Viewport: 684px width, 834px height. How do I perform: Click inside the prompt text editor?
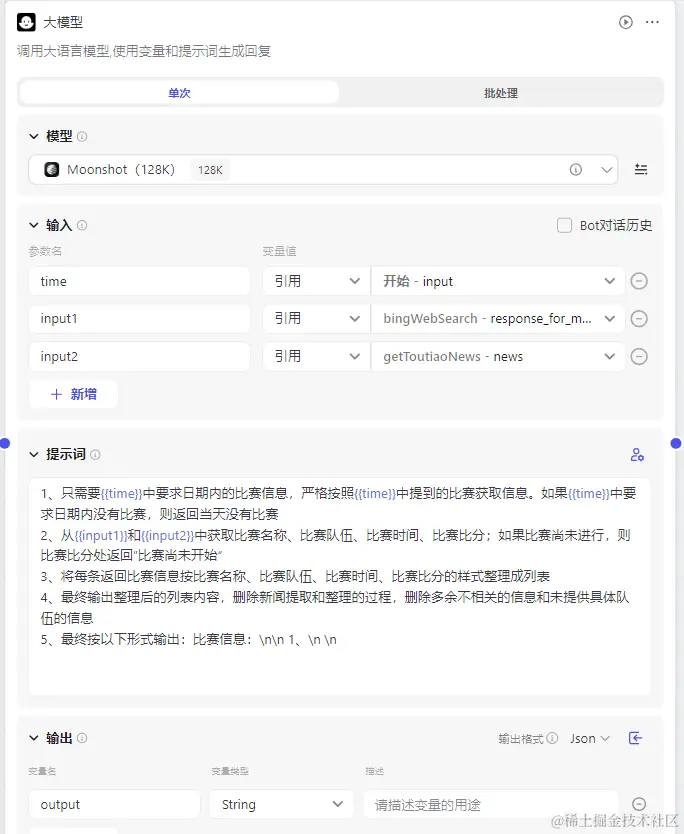point(339,587)
